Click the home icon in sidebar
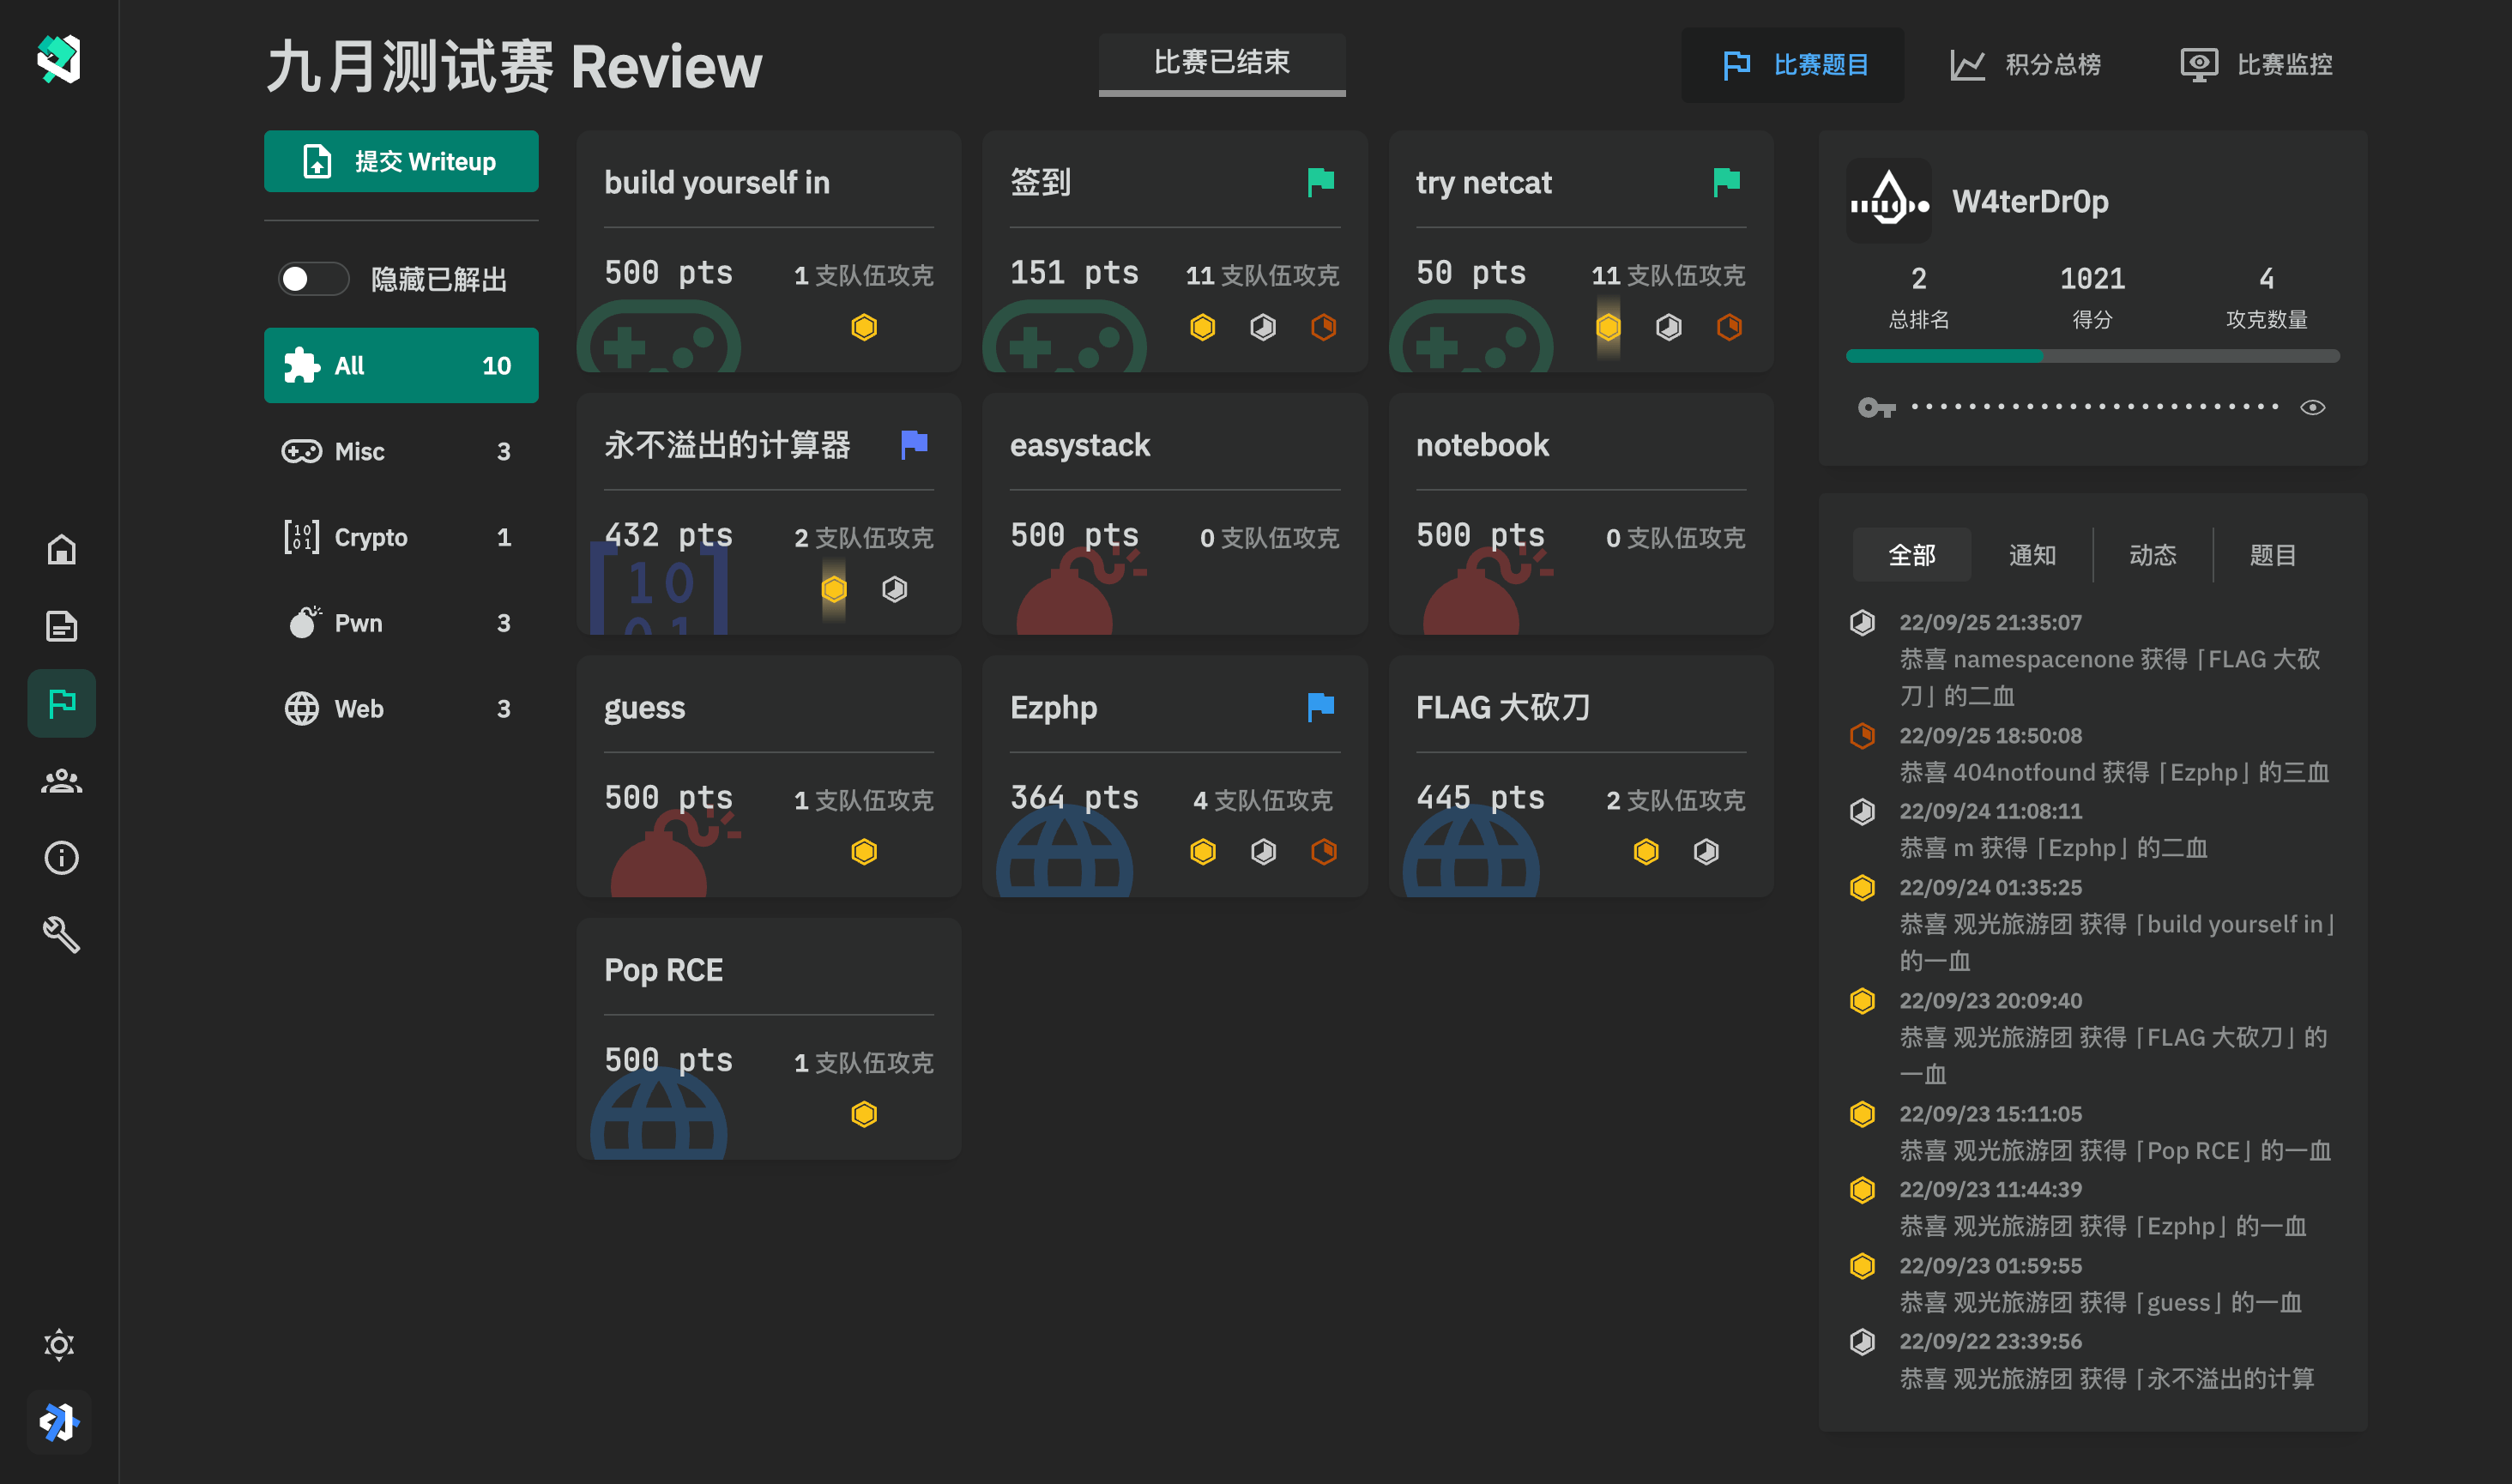Image resolution: width=2512 pixels, height=1484 pixels. point(61,549)
